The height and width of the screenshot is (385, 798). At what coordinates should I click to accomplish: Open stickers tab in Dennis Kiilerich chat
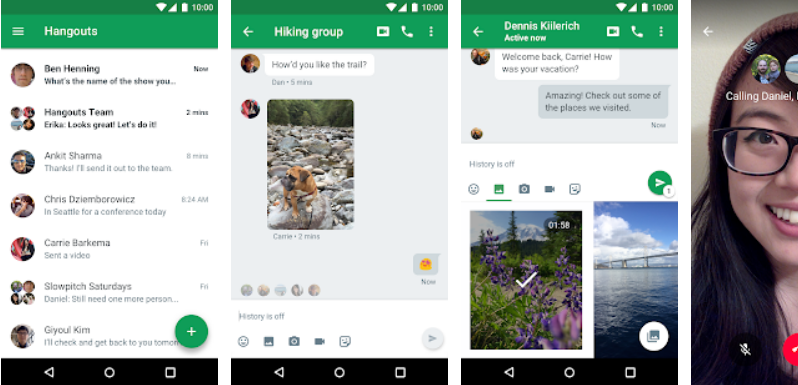(x=575, y=189)
